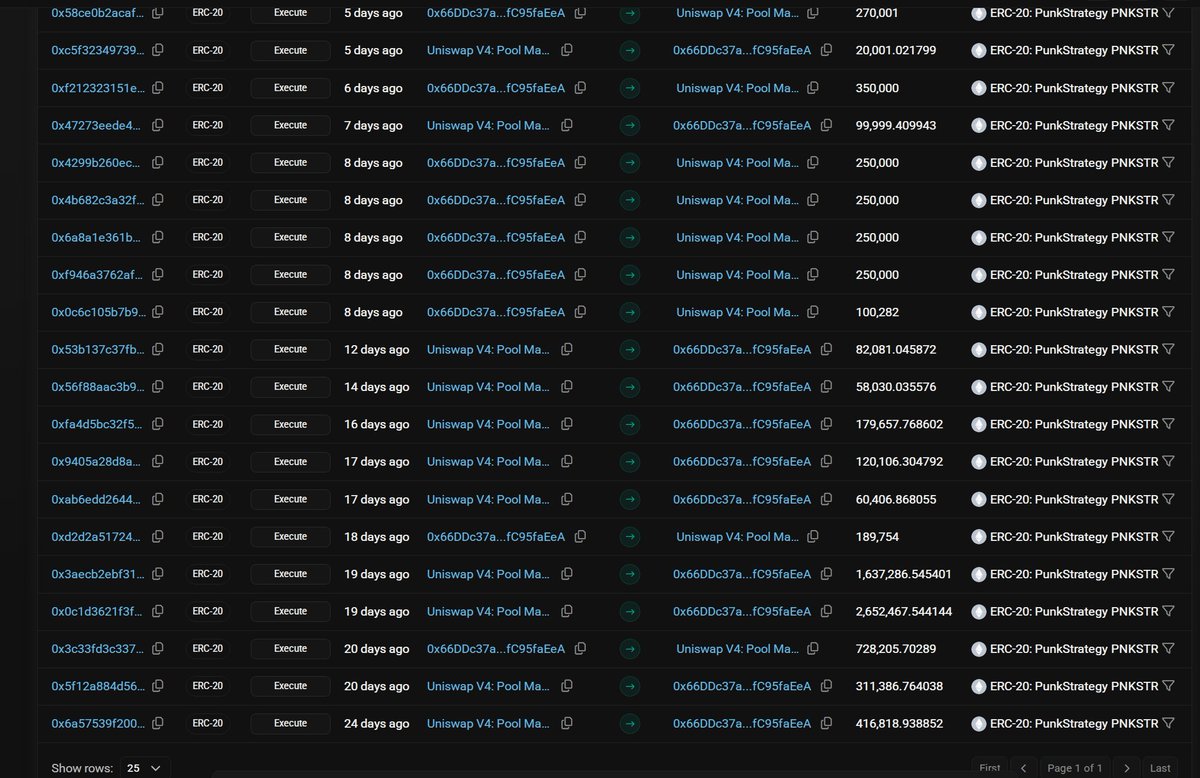1200x778 pixels.
Task: Open sender 0x66DDc37a...fC95faEeA in 0x4b682c3a32f row
Action: [496, 200]
